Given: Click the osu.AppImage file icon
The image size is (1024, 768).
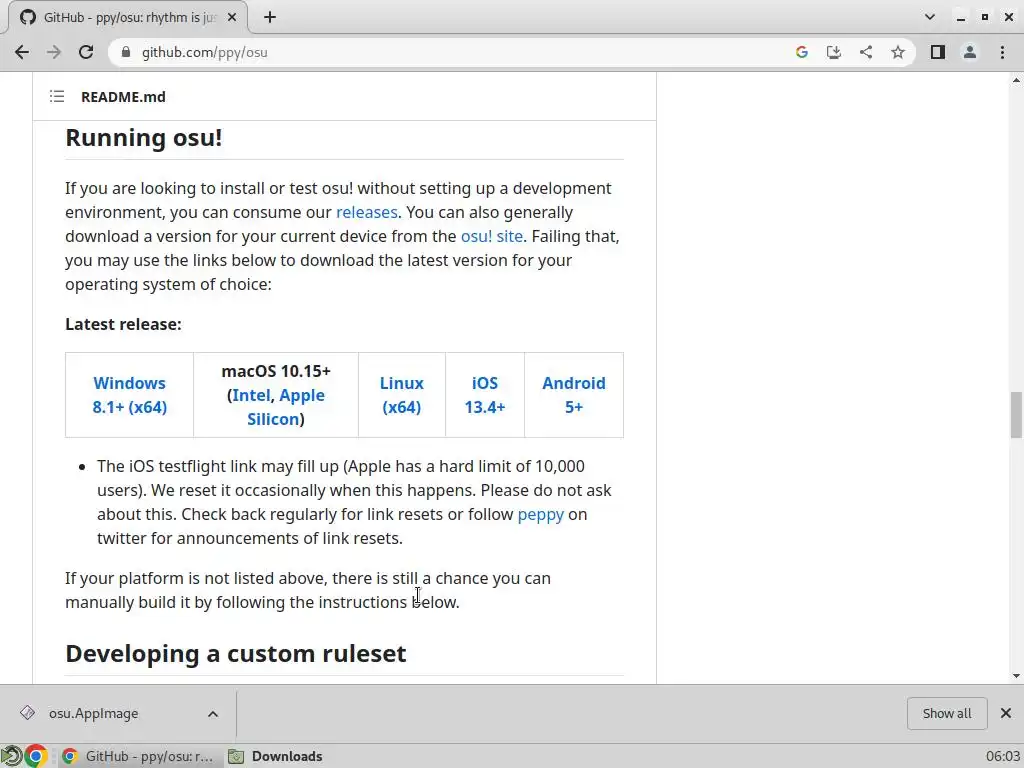Looking at the screenshot, I should (27, 713).
